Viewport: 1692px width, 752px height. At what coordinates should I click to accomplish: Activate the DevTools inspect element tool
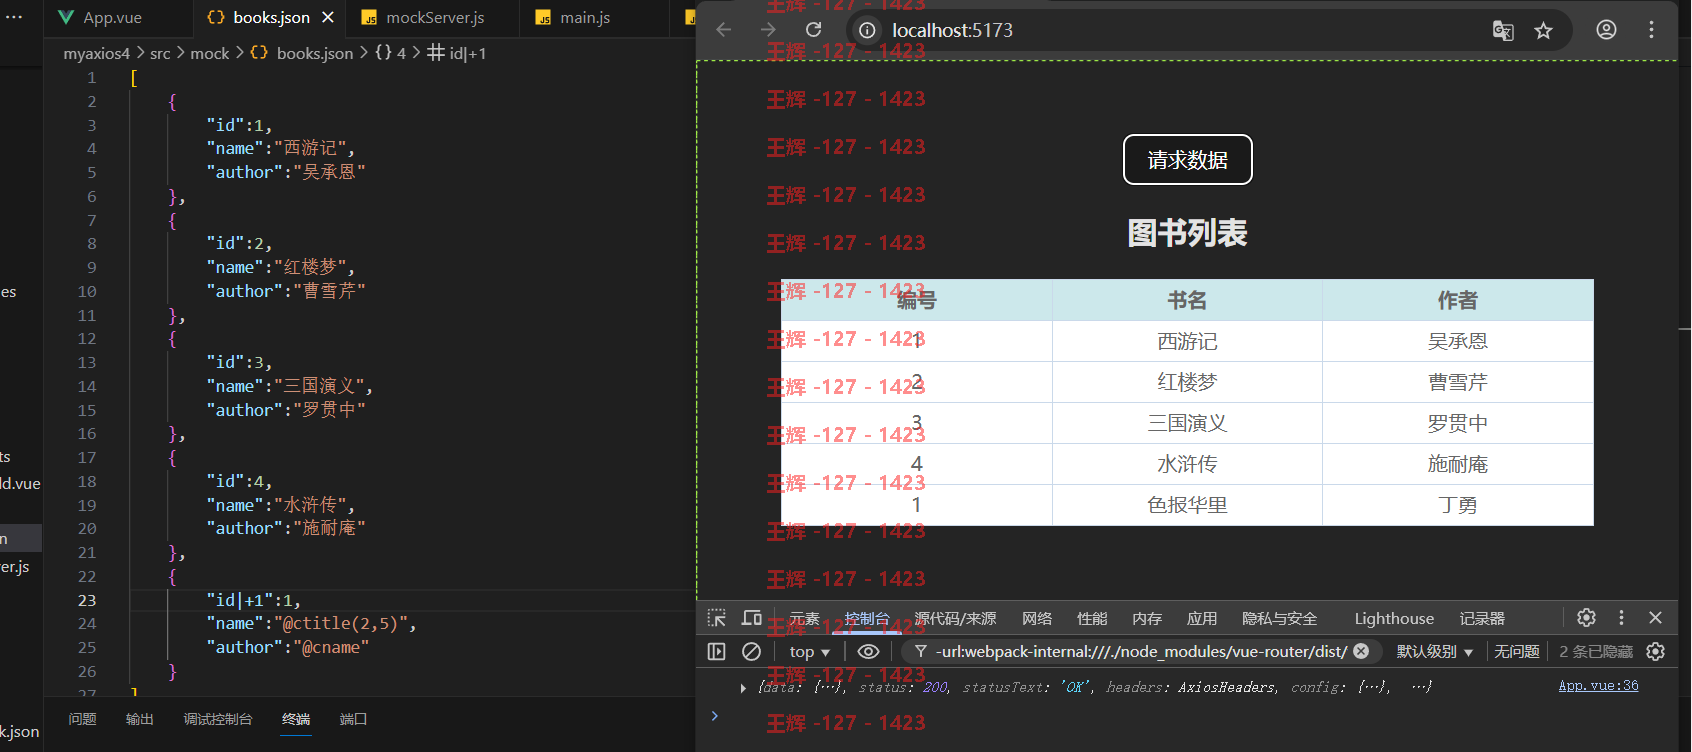pos(717,618)
